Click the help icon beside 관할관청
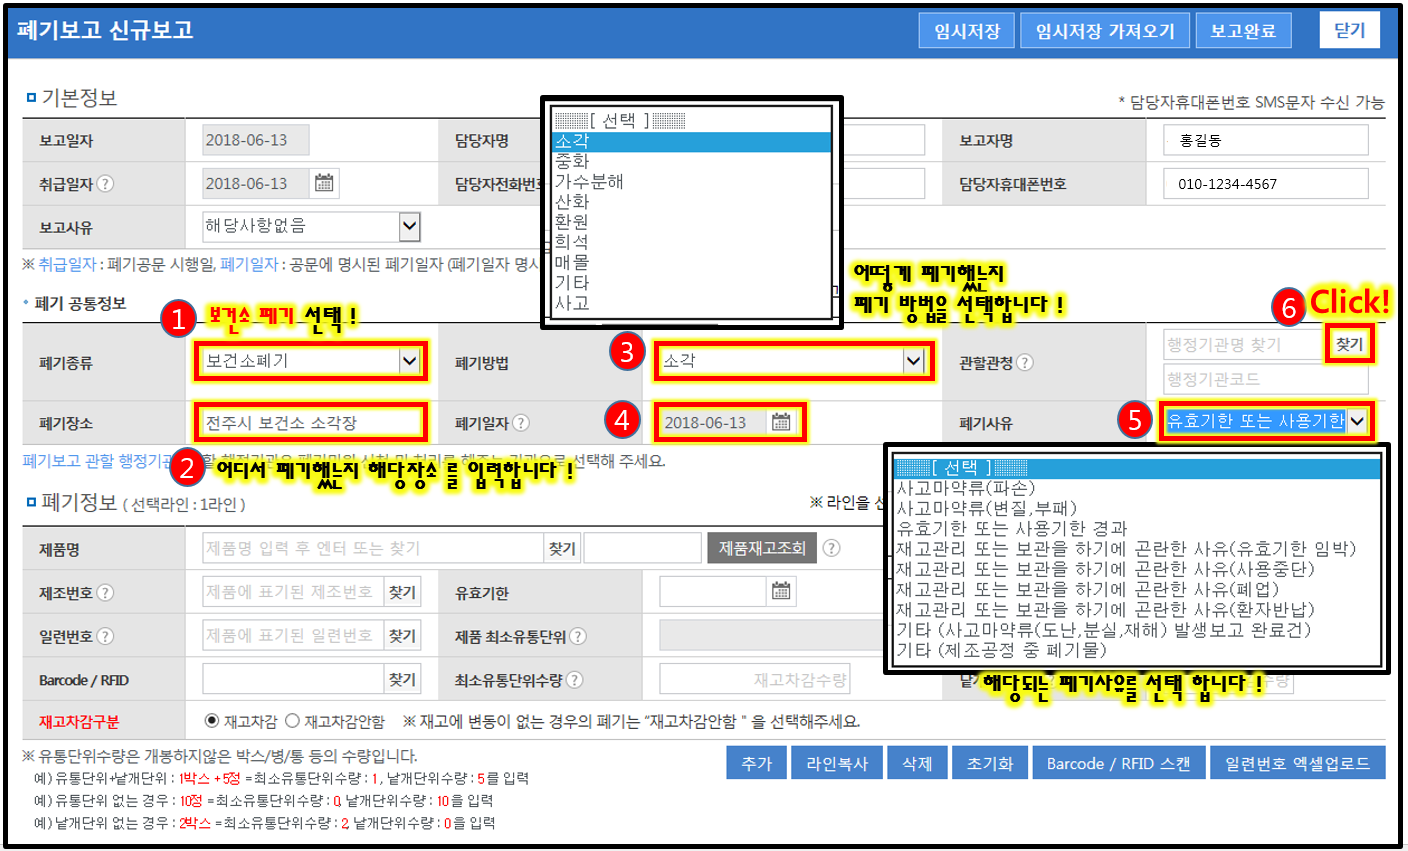Image resolution: width=1408 pixels, height=851 pixels. tap(1025, 363)
